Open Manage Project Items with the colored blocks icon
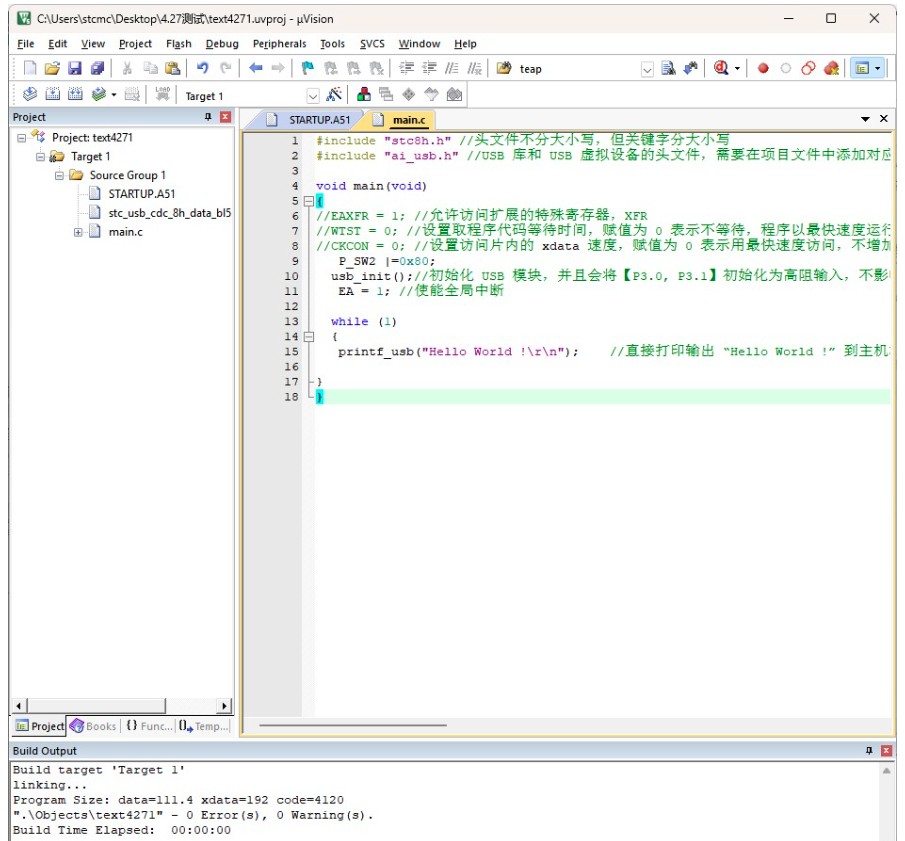 point(364,94)
